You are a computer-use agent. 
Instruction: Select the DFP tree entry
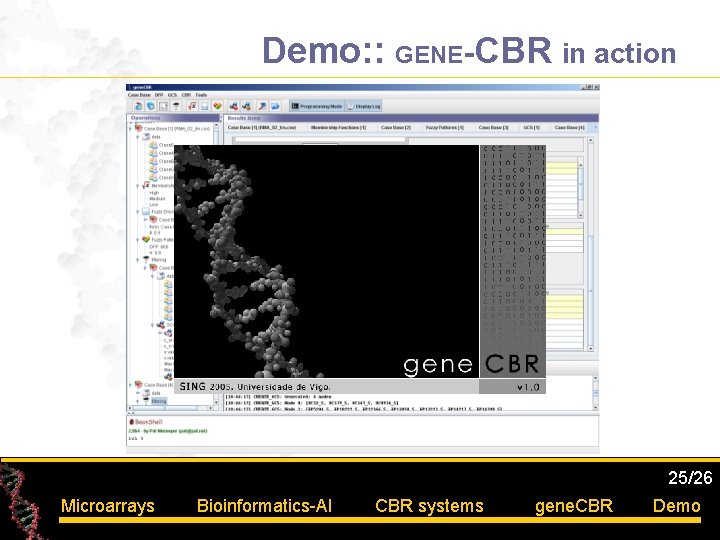158,247
